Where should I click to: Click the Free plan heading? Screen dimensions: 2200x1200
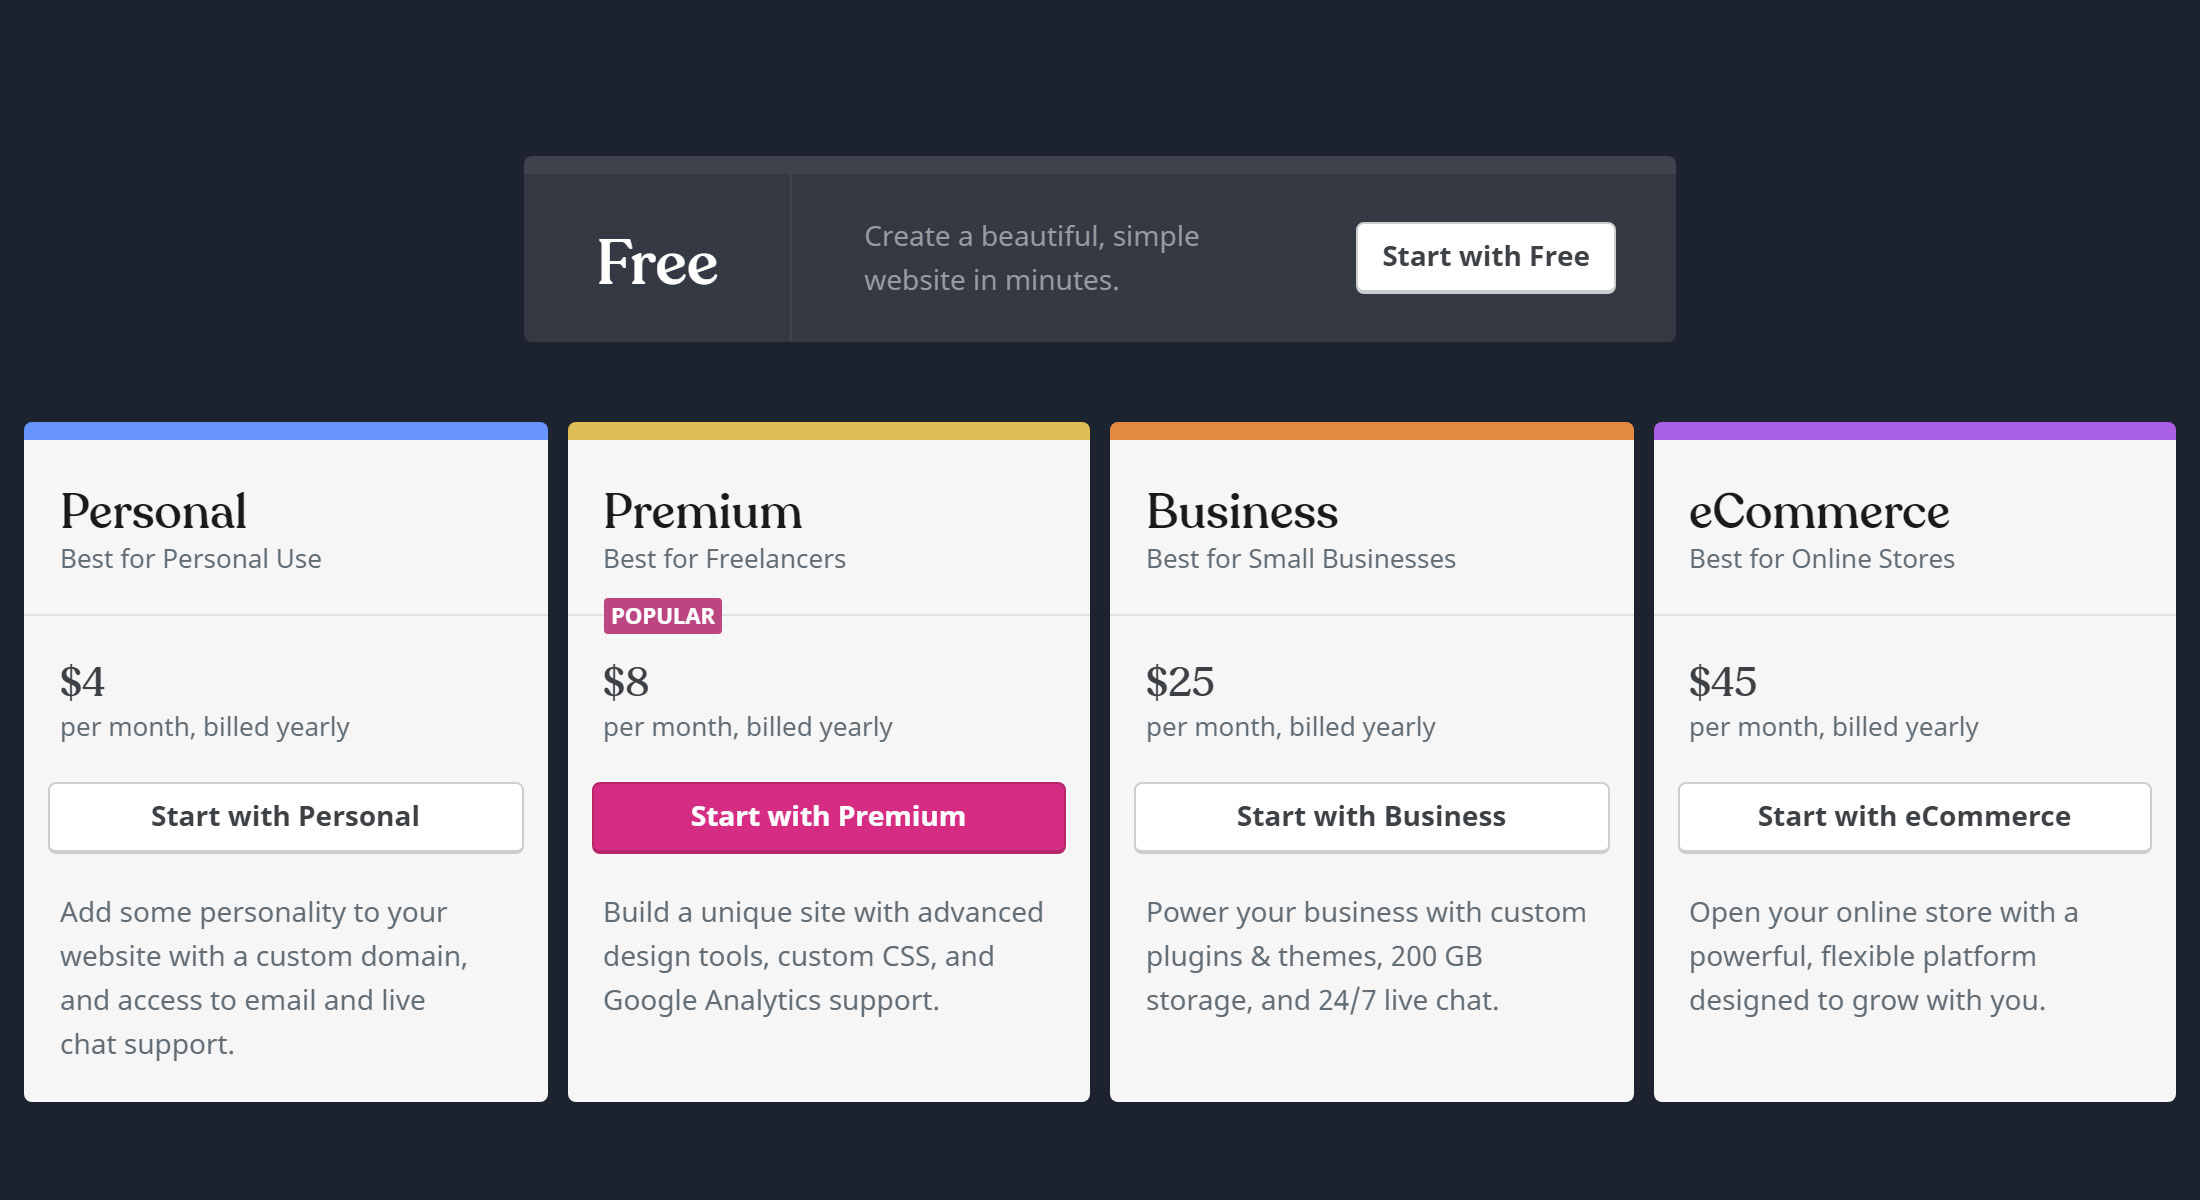[x=657, y=262]
